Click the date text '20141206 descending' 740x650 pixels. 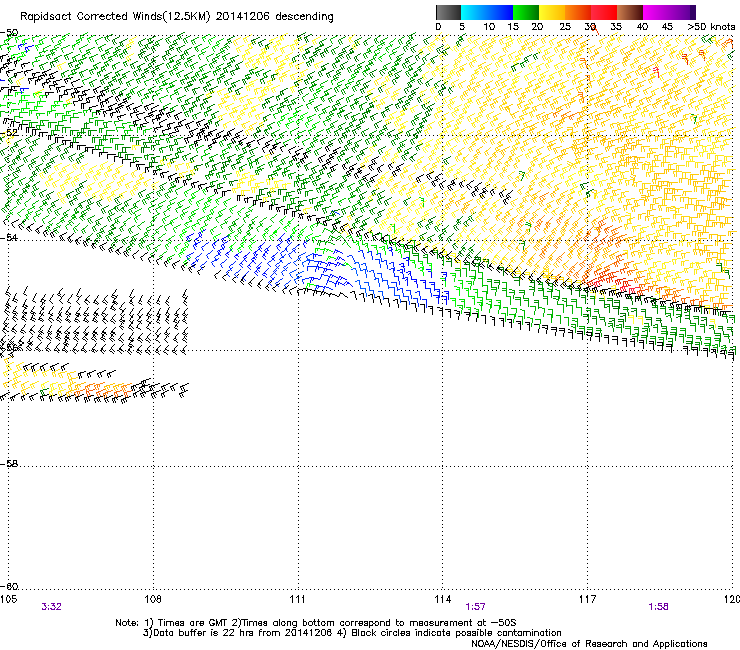pyautogui.click(x=275, y=17)
